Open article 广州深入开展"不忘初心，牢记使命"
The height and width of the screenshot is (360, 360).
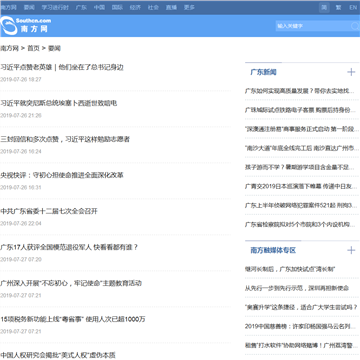point(71,283)
